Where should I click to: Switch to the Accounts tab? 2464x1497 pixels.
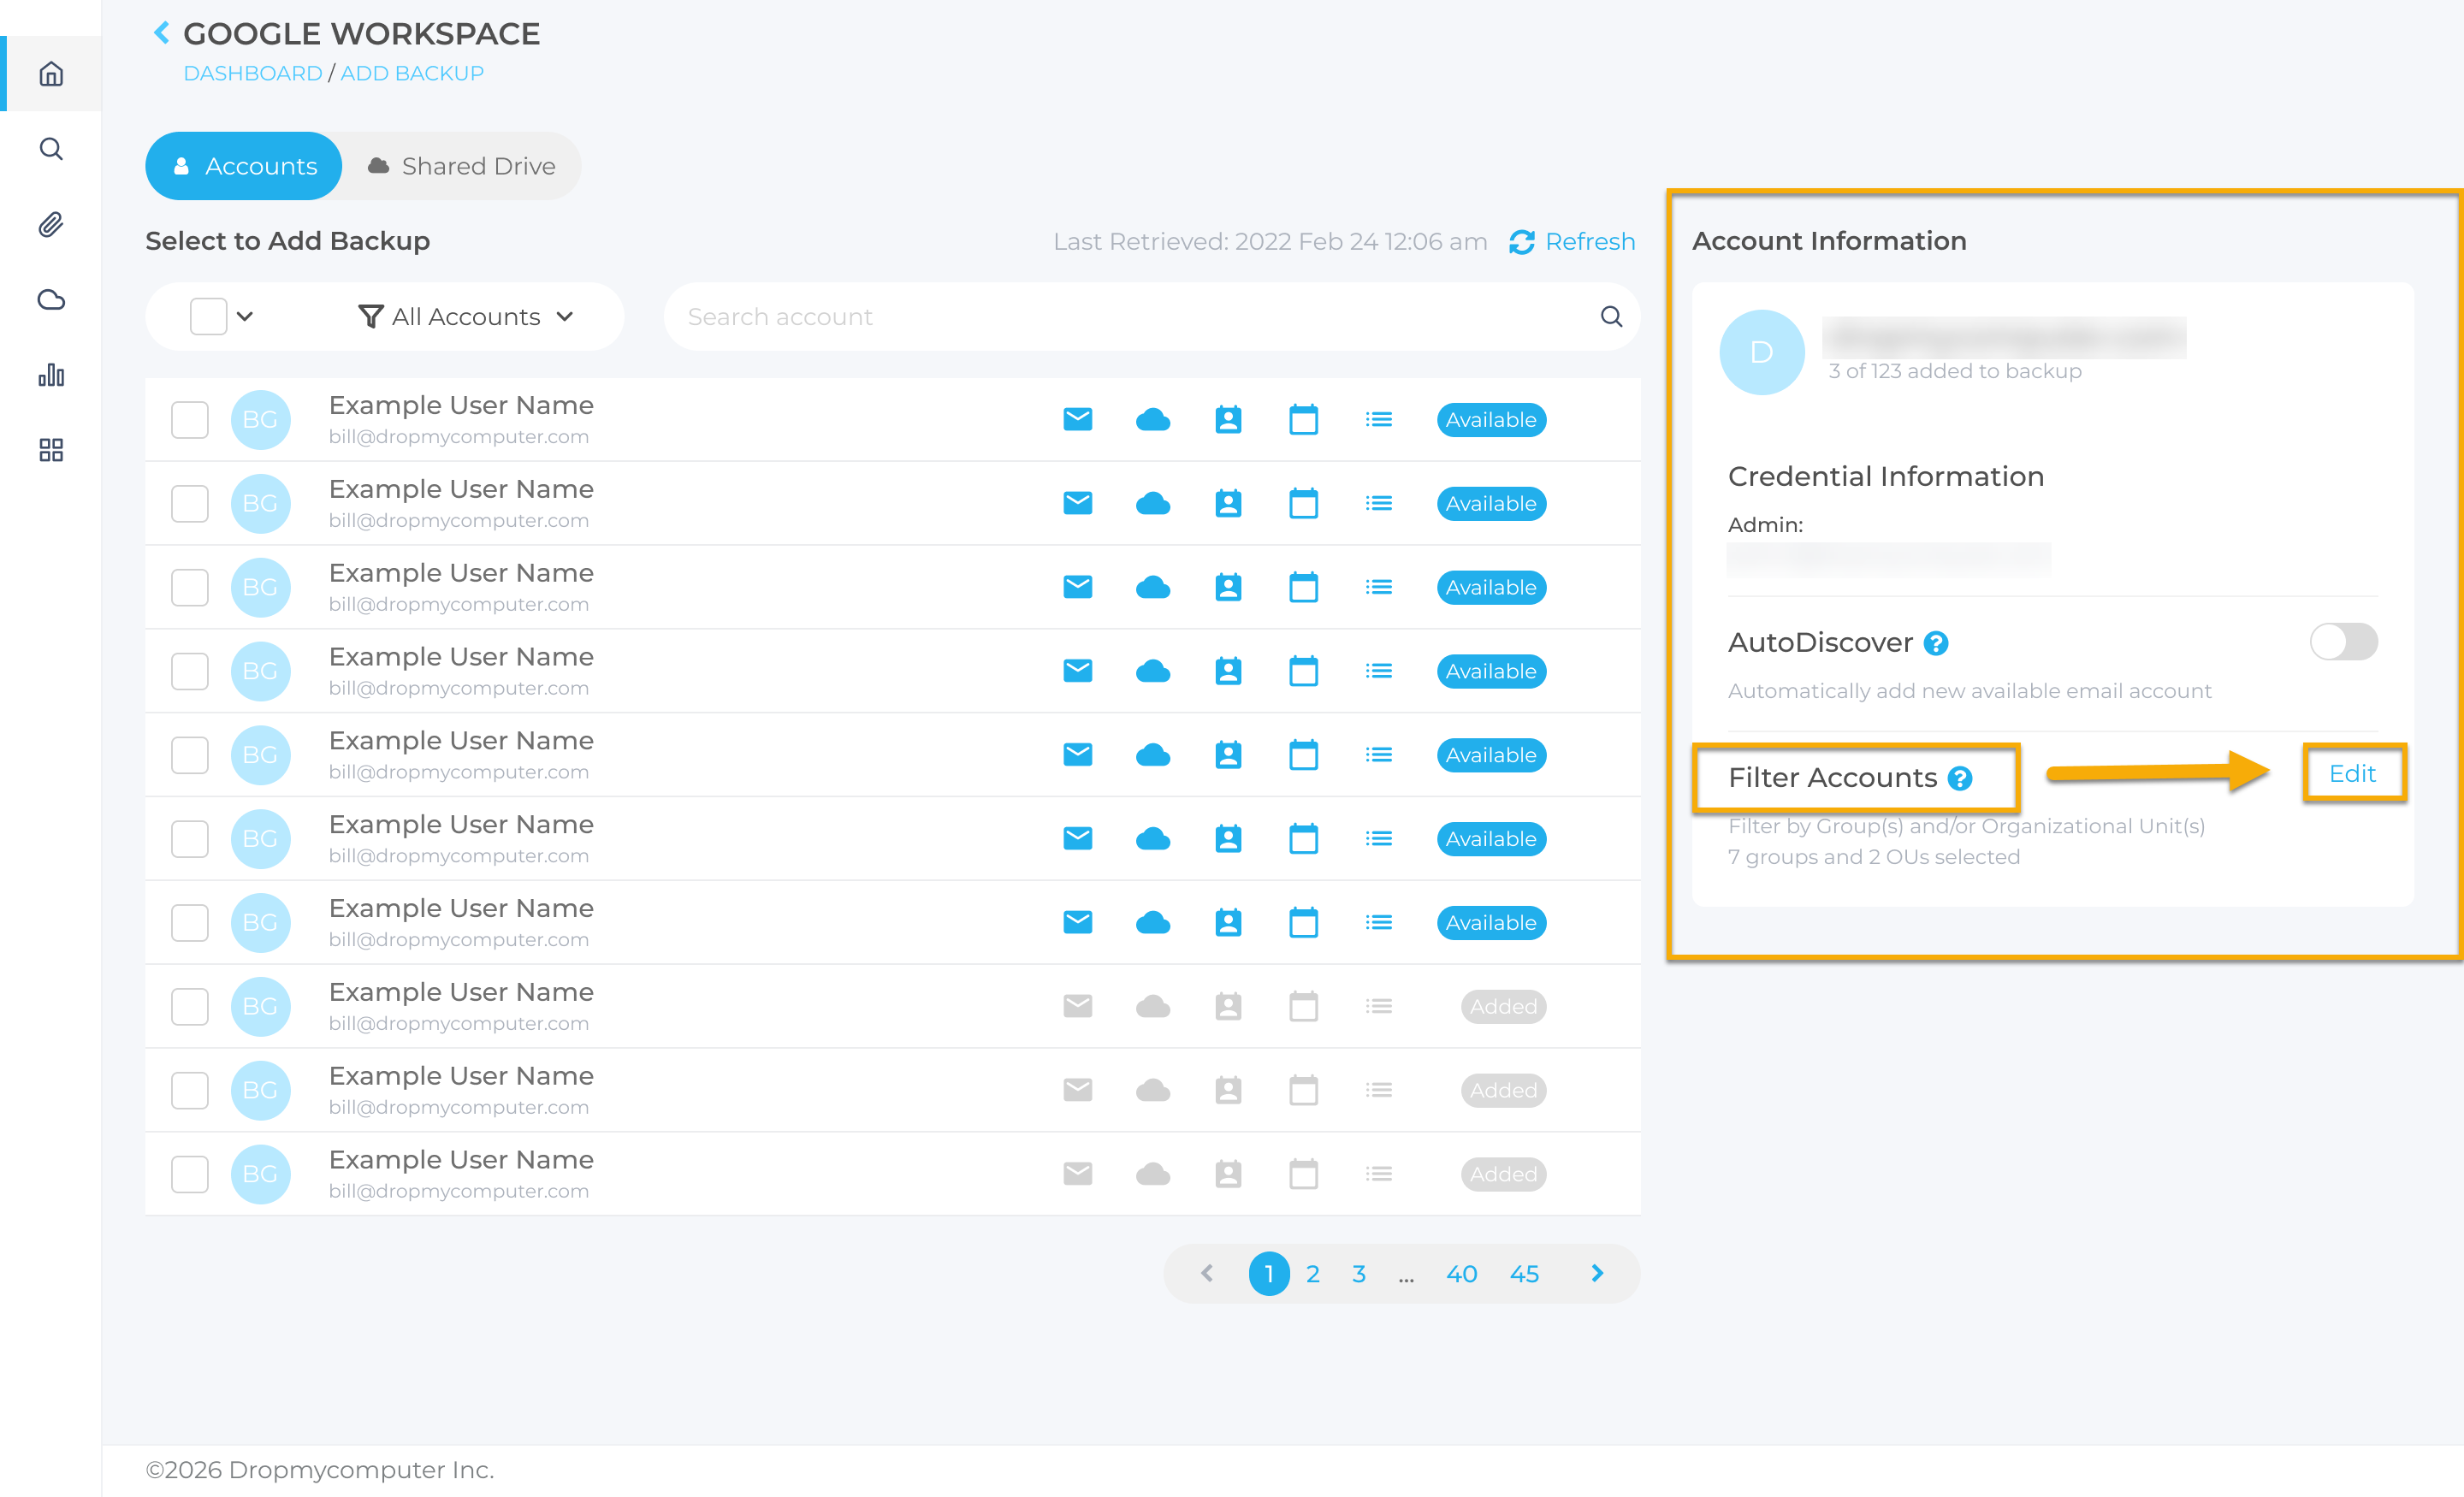244,166
